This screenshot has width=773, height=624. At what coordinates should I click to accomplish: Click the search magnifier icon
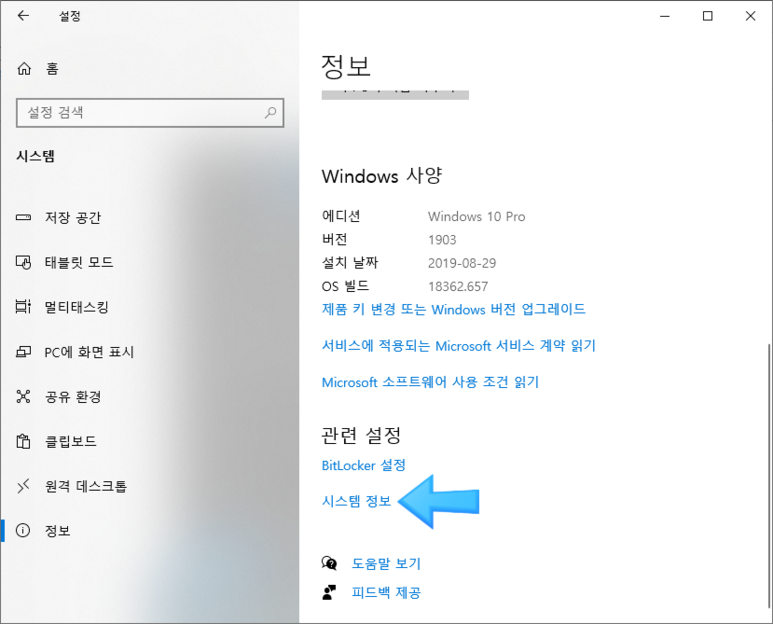point(270,112)
